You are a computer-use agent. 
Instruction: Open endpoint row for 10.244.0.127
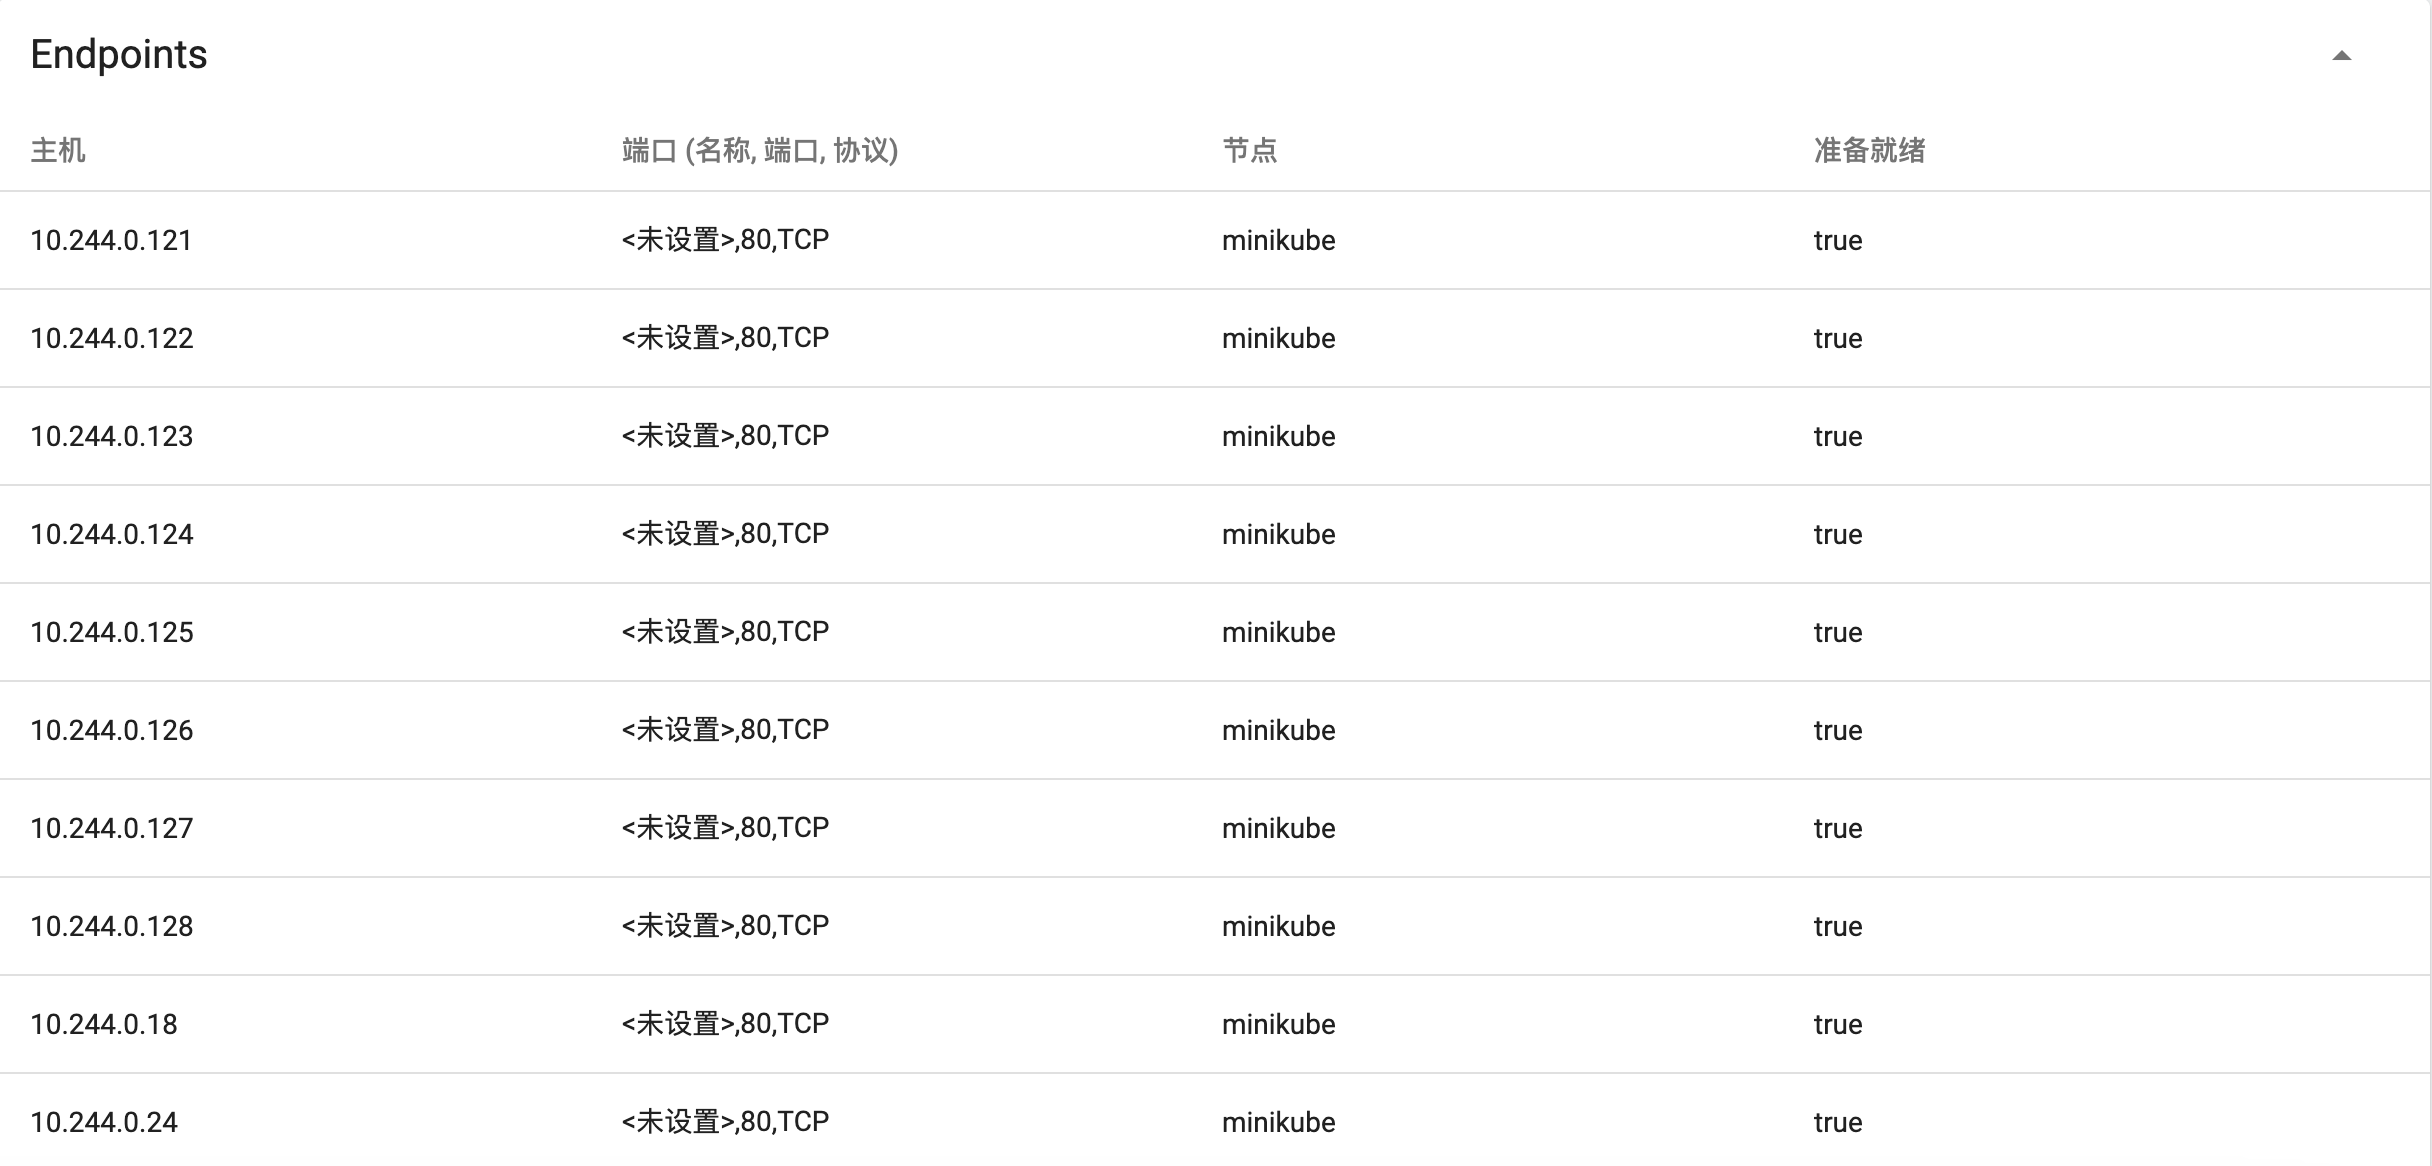[x=112, y=827]
